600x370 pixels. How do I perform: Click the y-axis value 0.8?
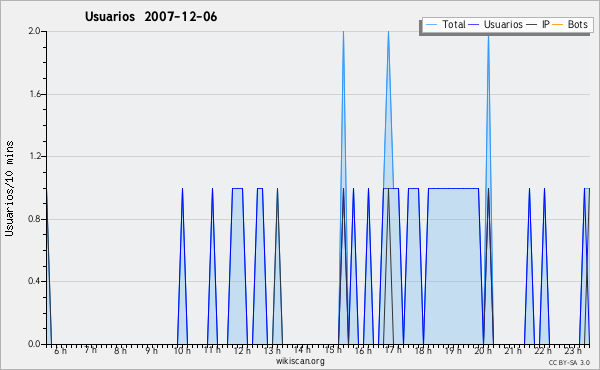[x=34, y=219]
